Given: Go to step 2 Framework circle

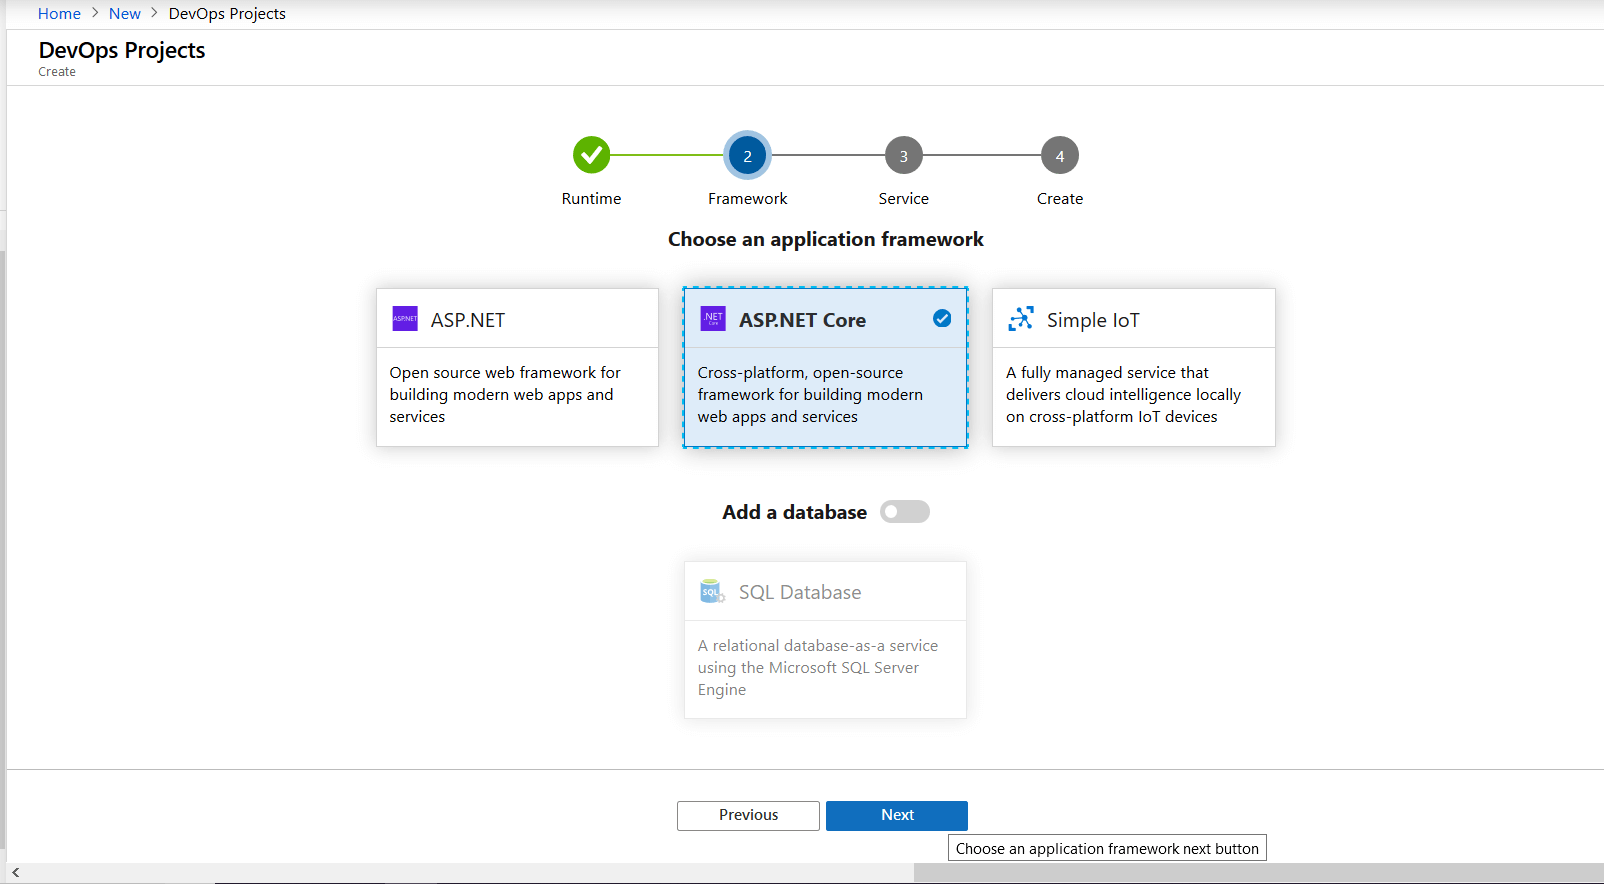Looking at the screenshot, I should (x=747, y=155).
